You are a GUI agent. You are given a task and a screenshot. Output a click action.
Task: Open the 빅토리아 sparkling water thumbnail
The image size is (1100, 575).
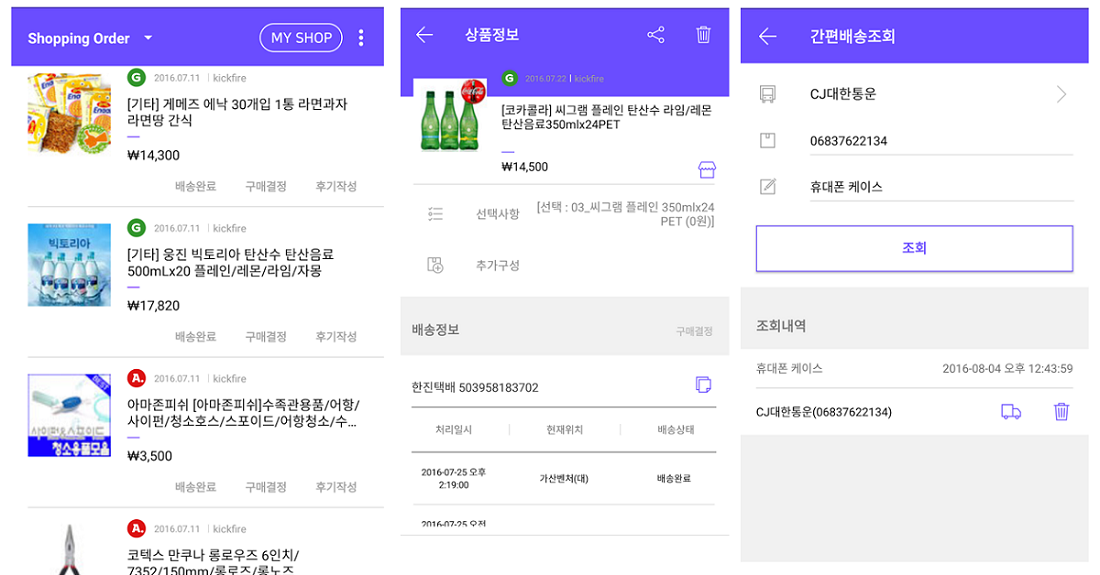pos(69,265)
